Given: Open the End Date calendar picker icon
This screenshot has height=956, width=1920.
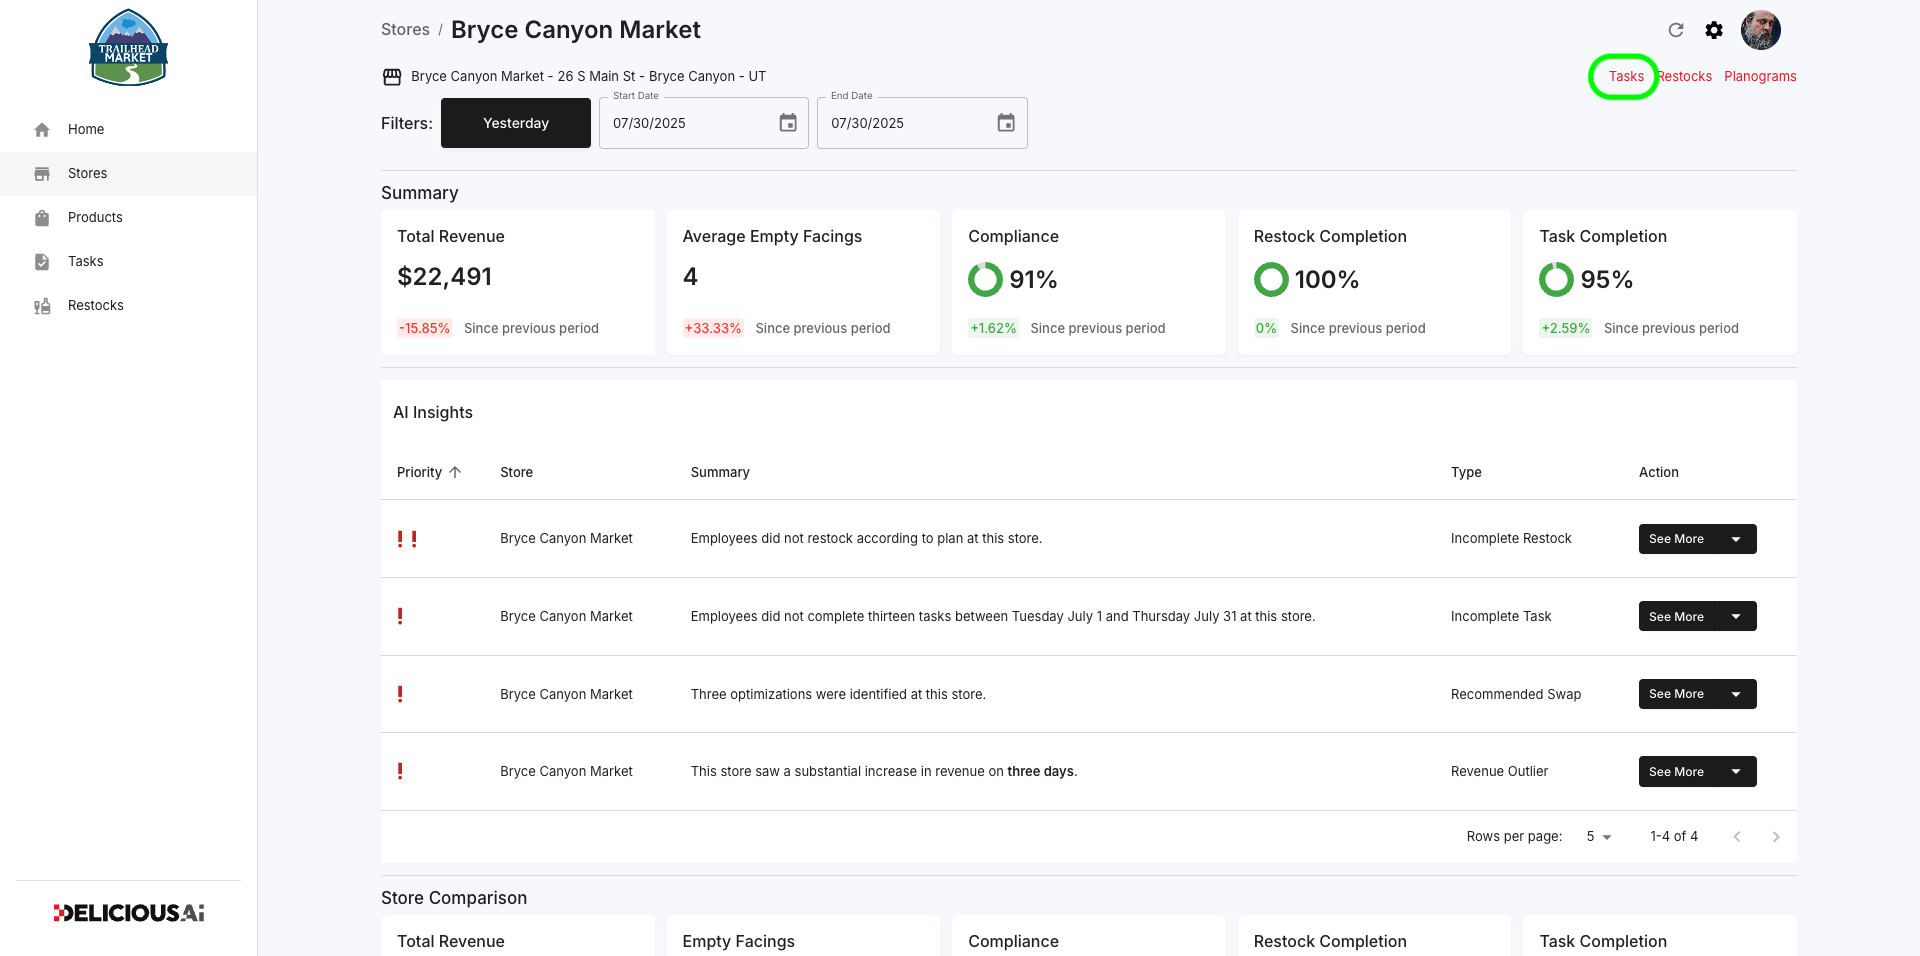Looking at the screenshot, I should [x=1006, y=123].
